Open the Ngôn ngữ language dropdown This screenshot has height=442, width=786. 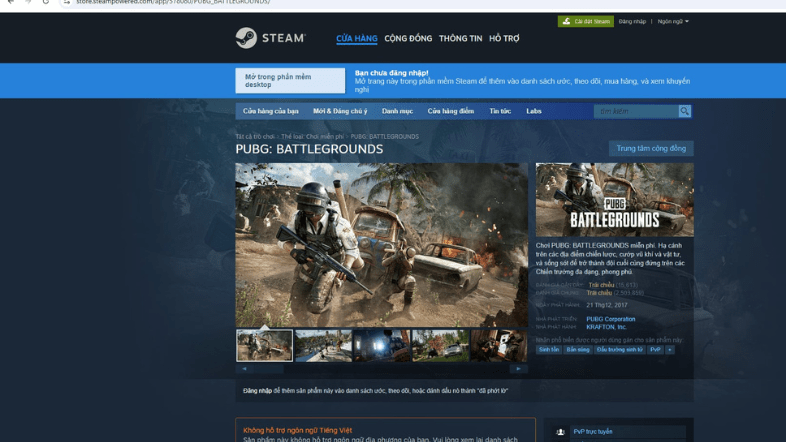[x=673, y=21]
